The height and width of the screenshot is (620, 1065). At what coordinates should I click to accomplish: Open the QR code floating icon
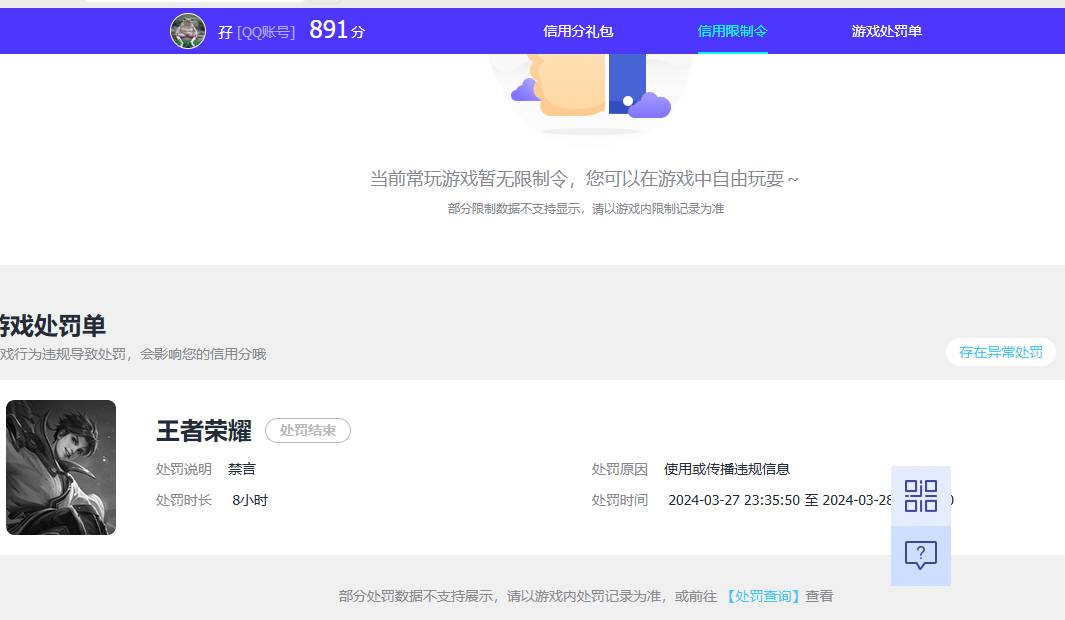point(920,496)
